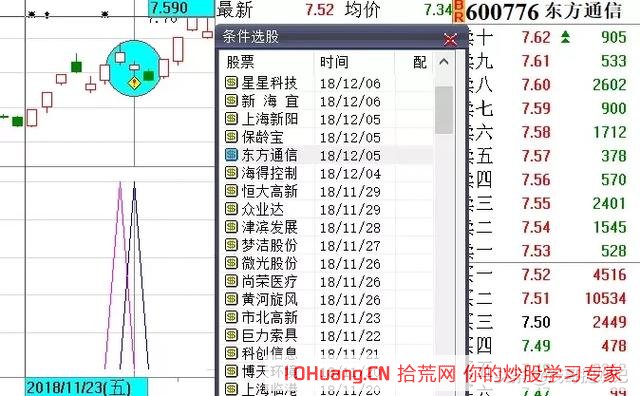Viewport: 640px width, 396px height.
Task: Click the 18/11/23 date cell
Action: 350,318
